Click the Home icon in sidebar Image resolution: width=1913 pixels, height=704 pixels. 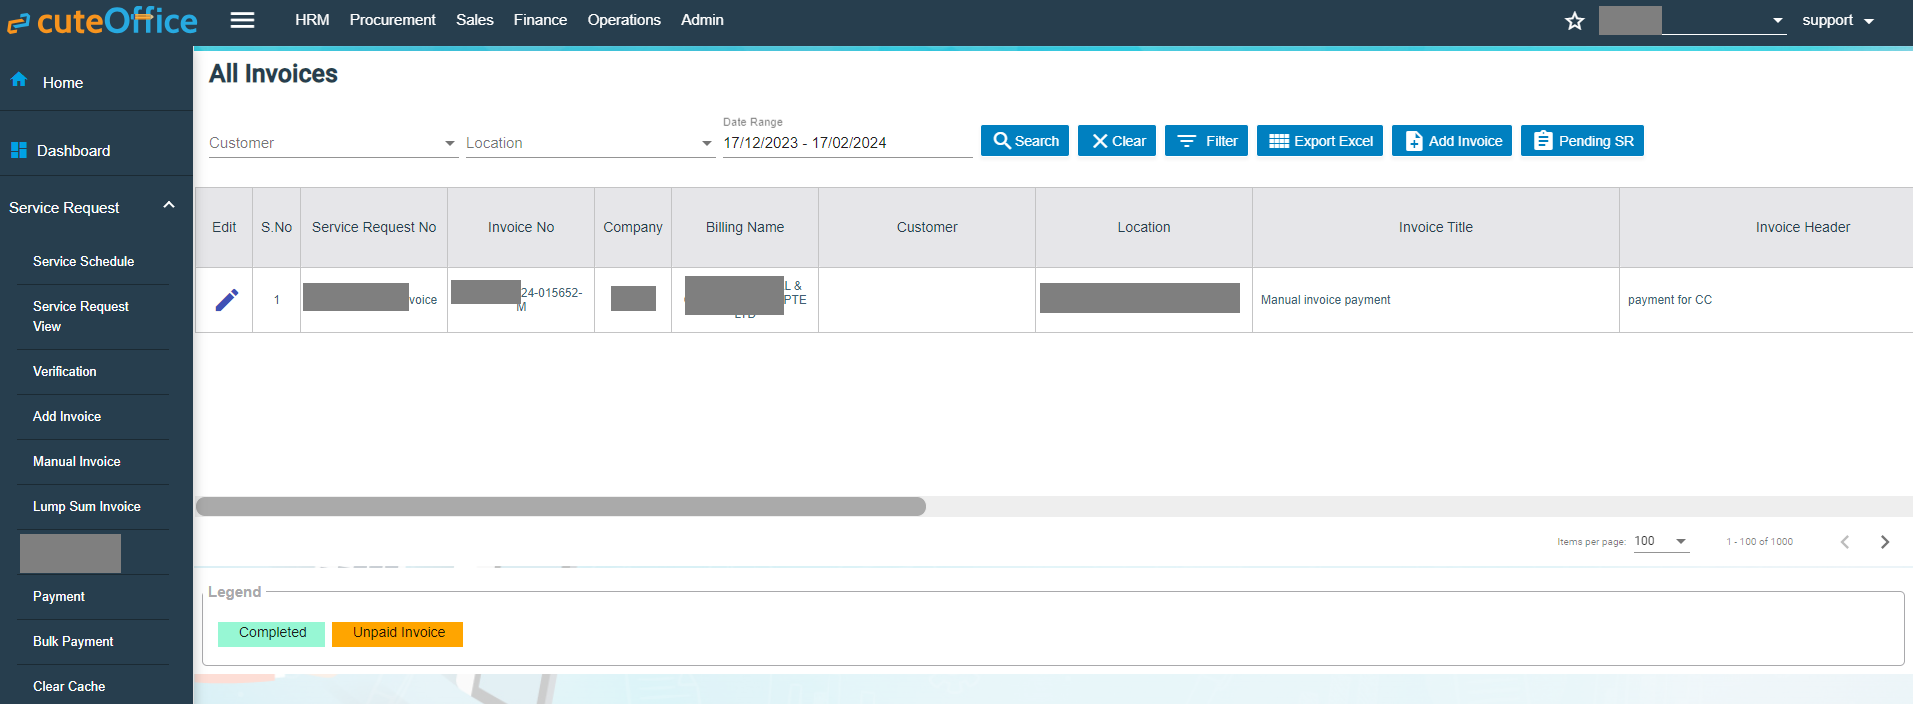(x=19, y=80)
